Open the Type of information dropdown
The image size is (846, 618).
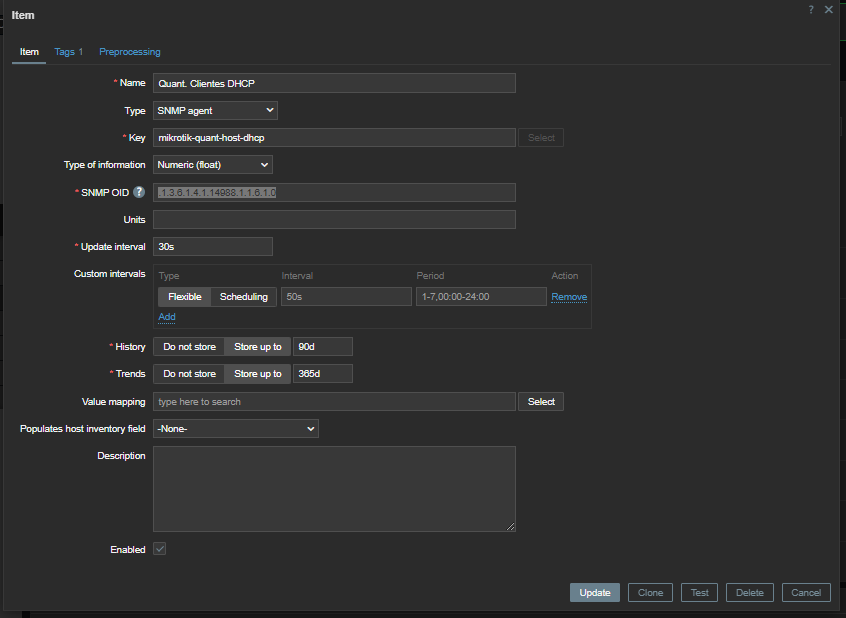click(213, 165)
